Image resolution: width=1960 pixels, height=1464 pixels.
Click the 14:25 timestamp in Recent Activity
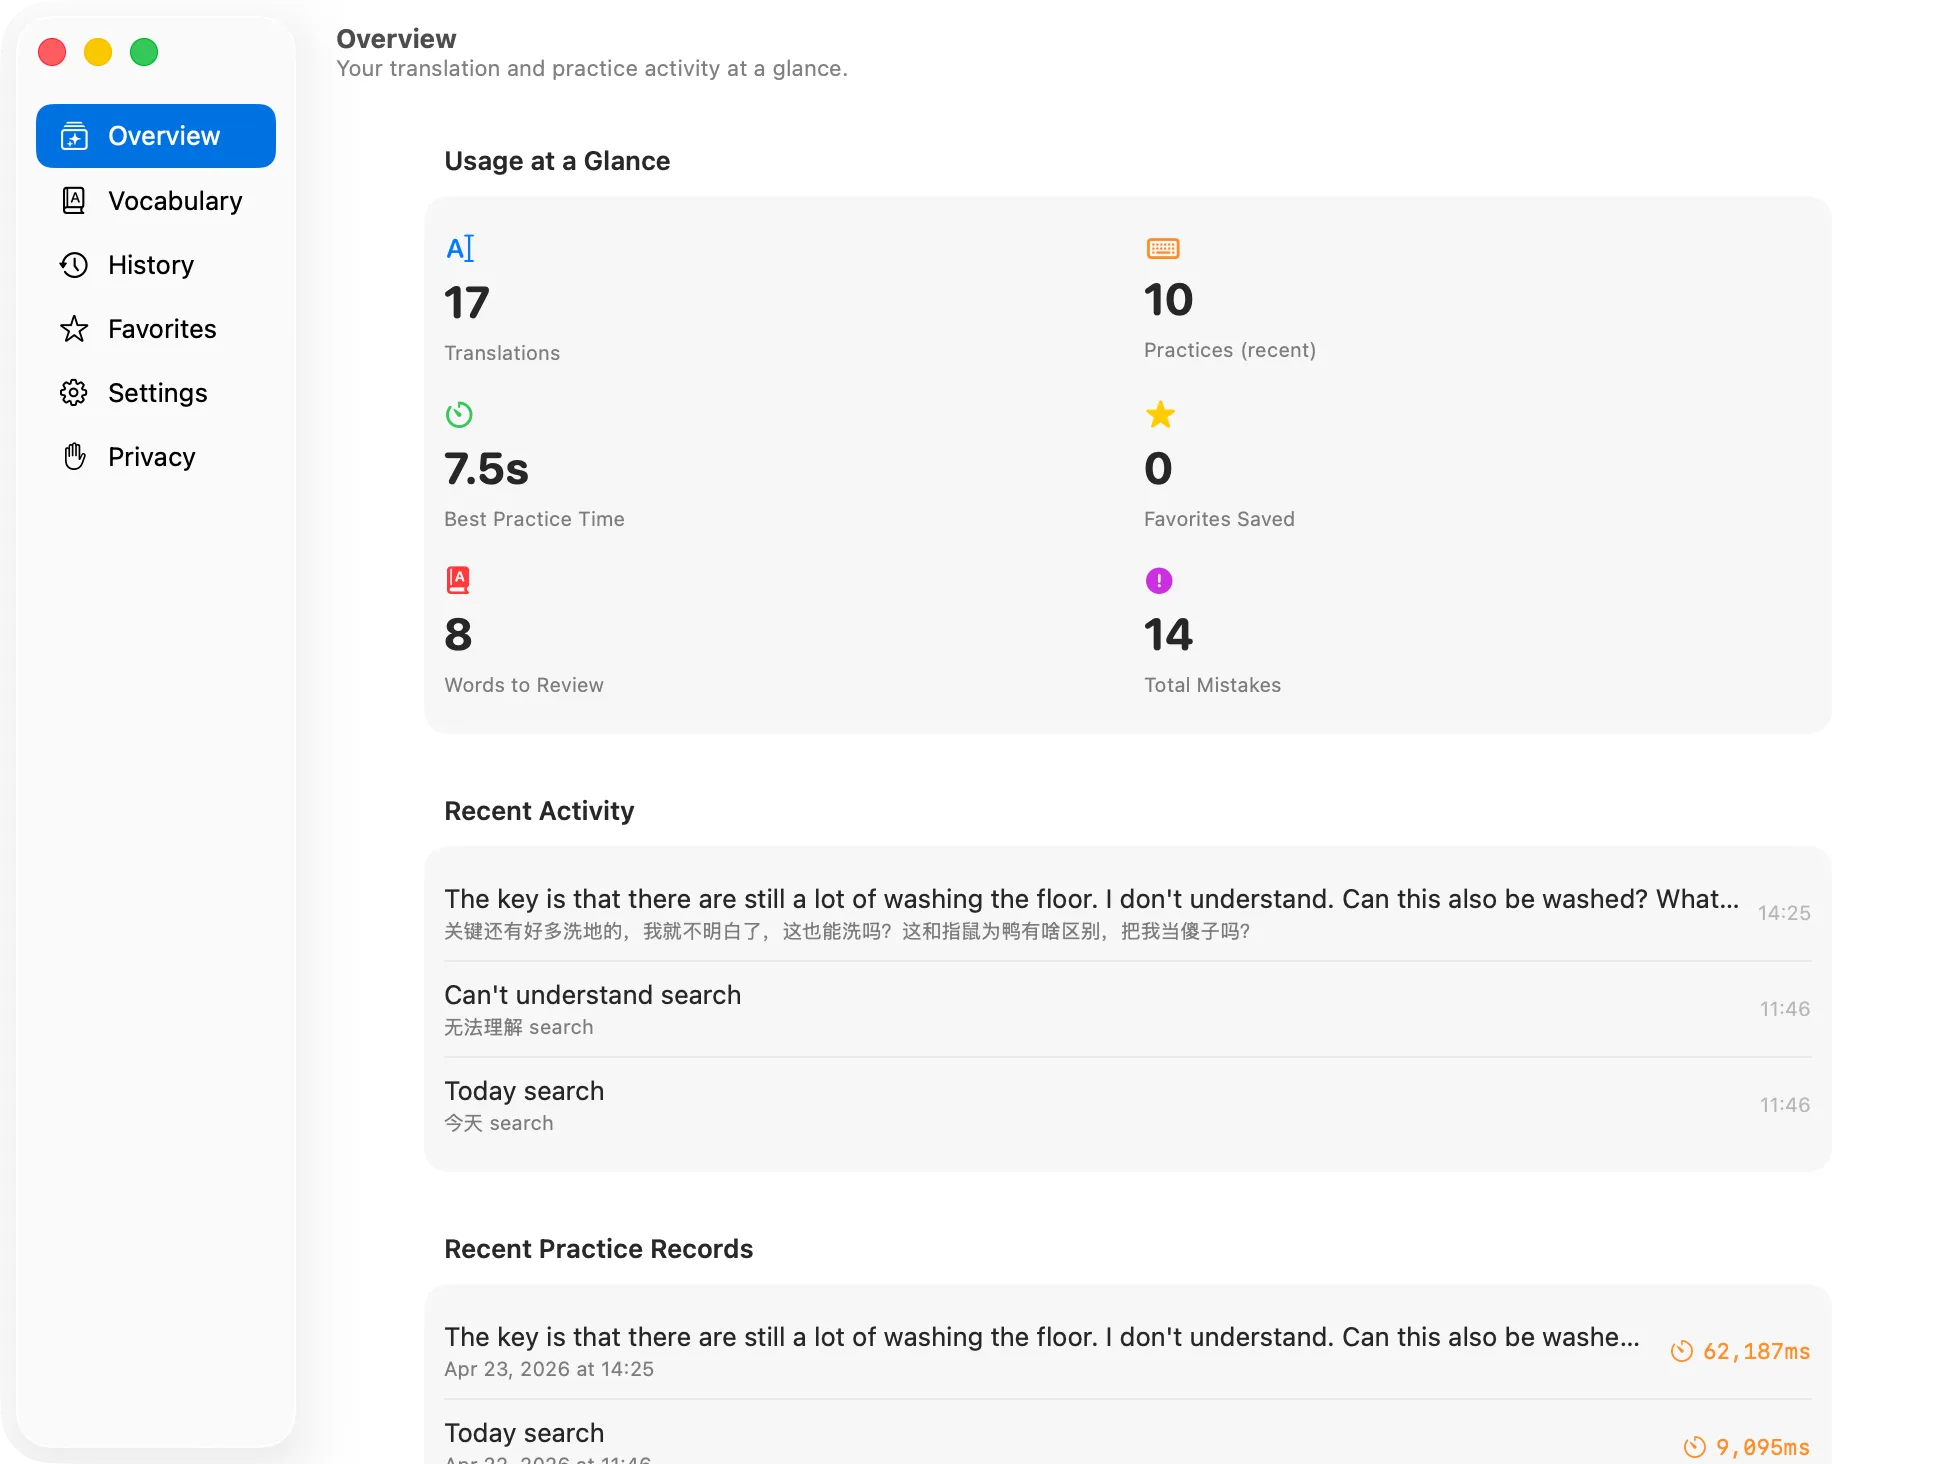[1784, 913]
